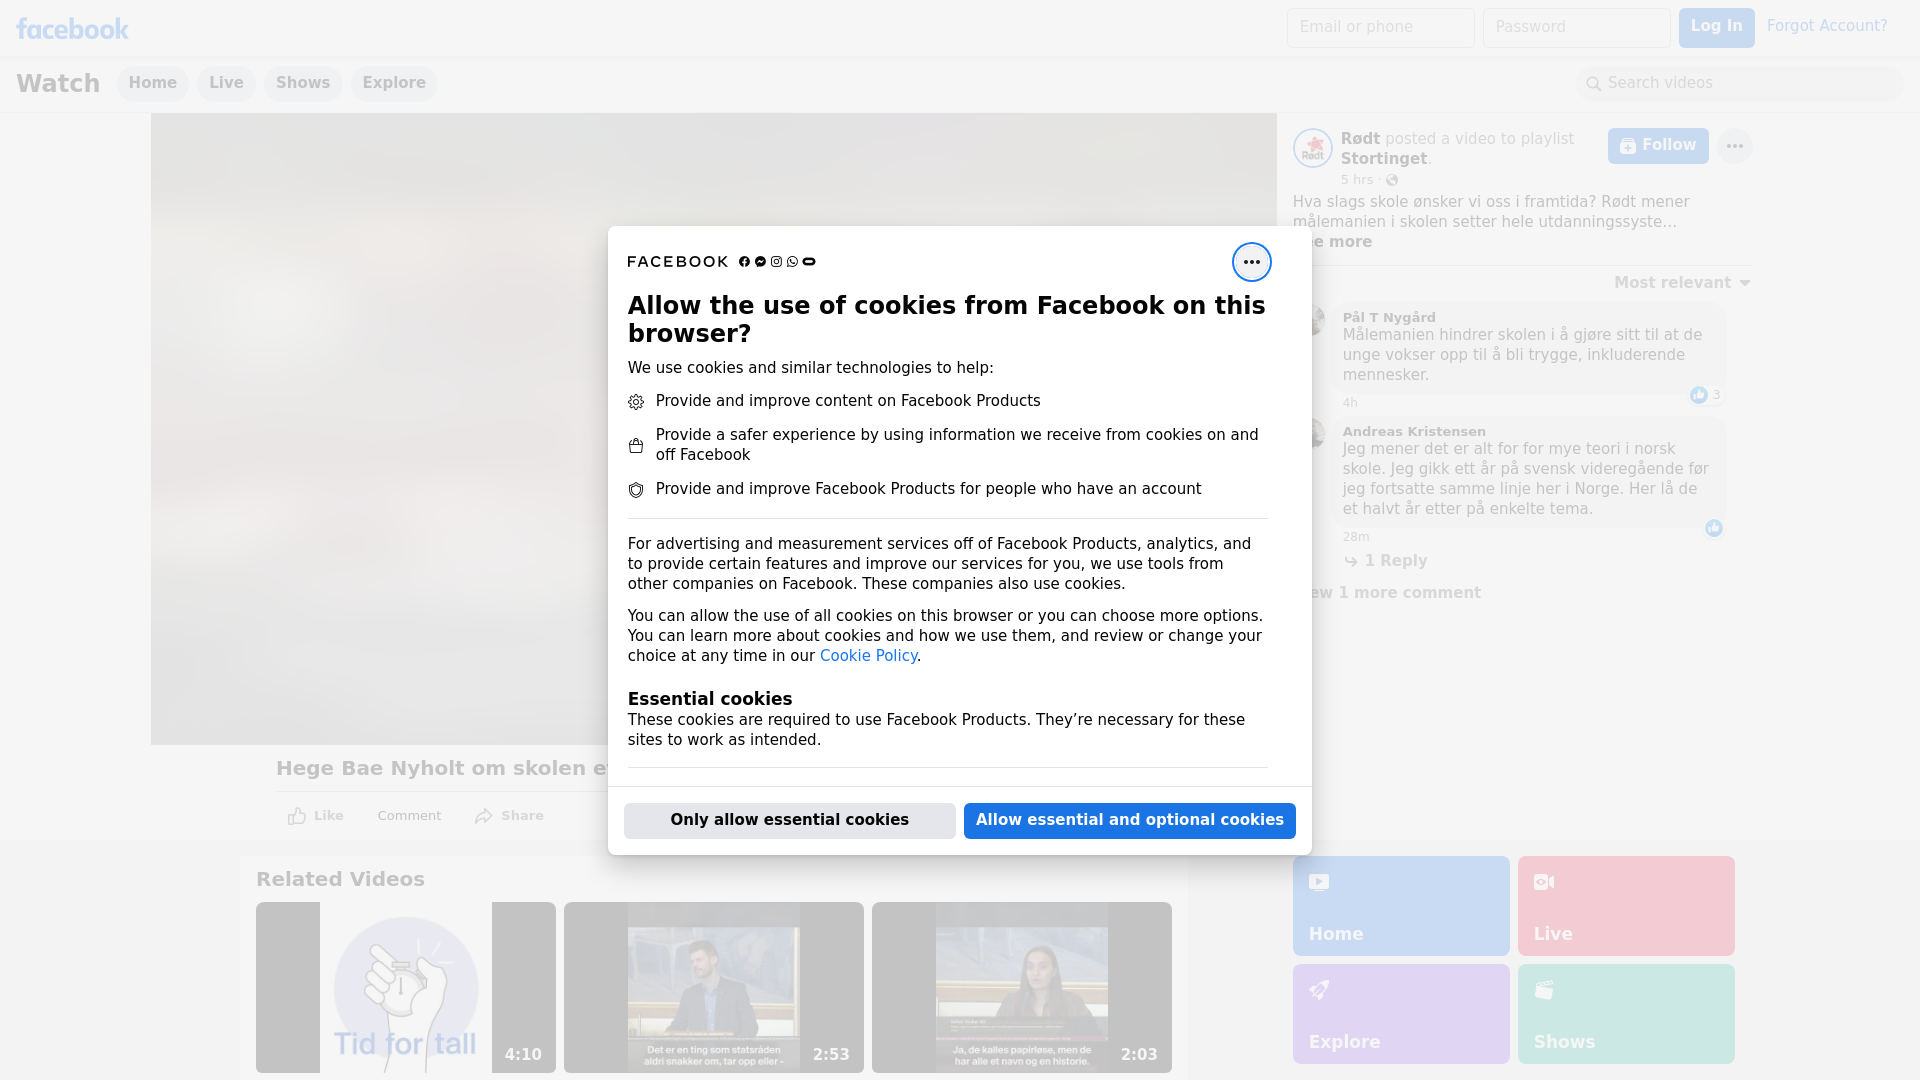Switch to the Explore tab in Watch

pos(394,83)
